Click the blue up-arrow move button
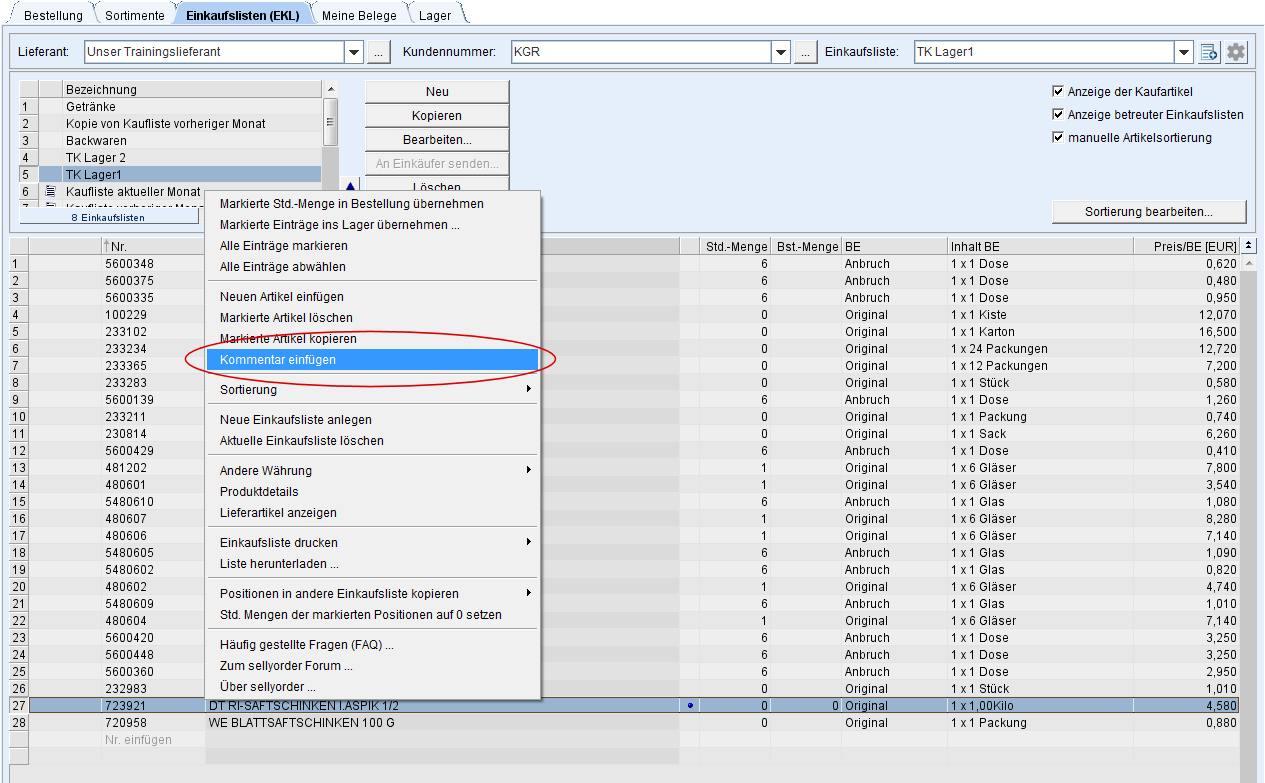 click(350, 186)
